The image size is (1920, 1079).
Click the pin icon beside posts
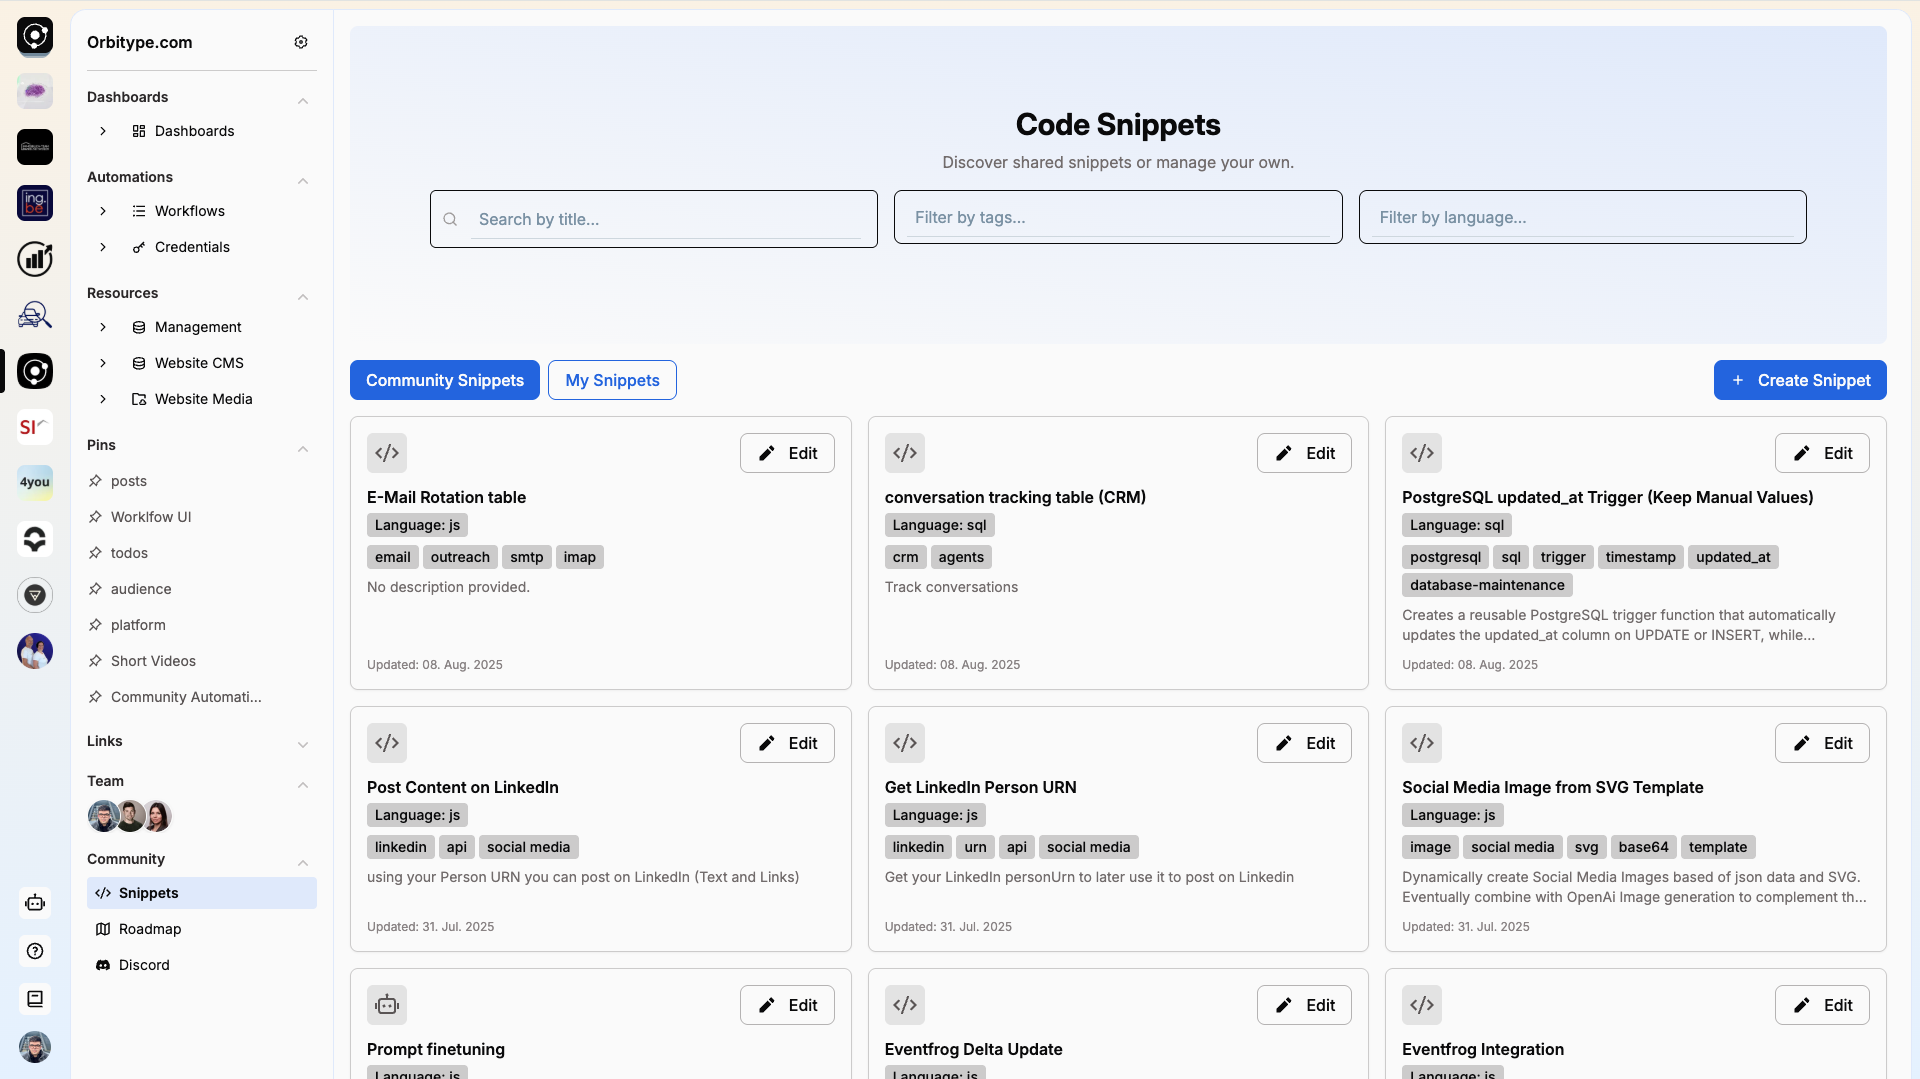tap(95, 481)
